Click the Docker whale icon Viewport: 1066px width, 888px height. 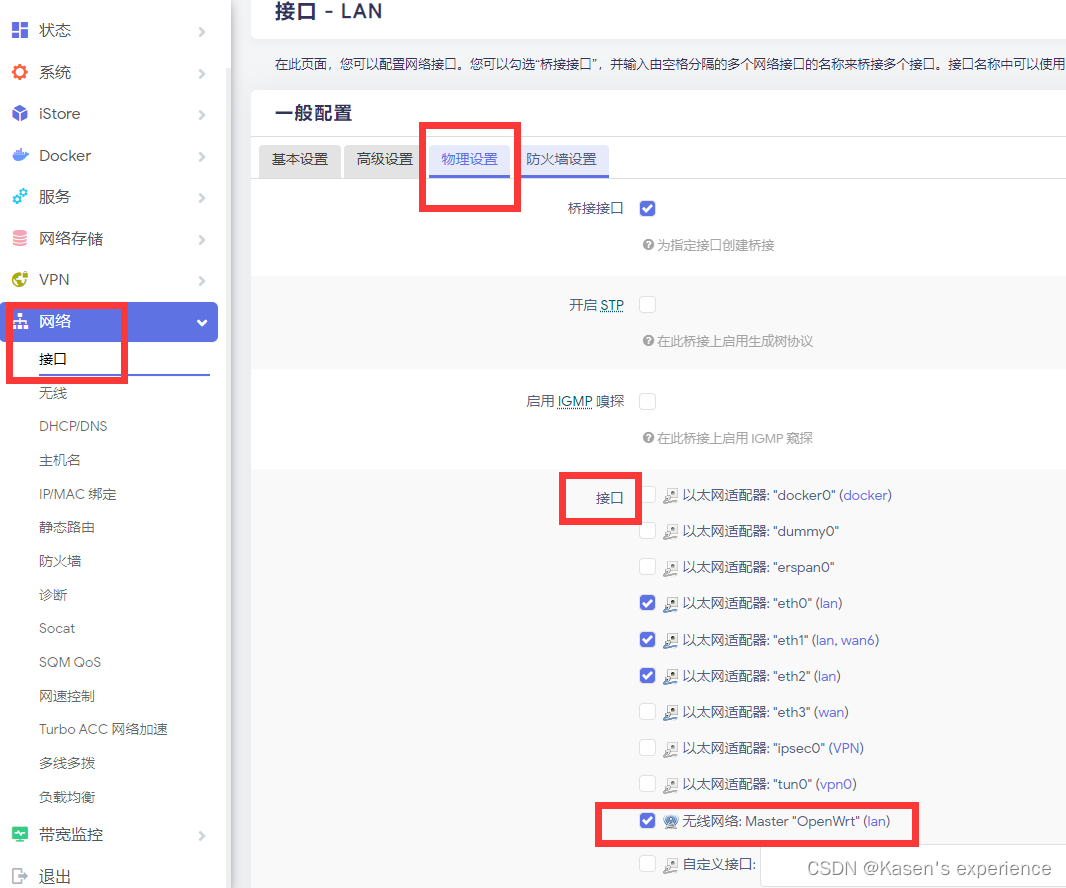pyautogui.click(x=20, y=155)
